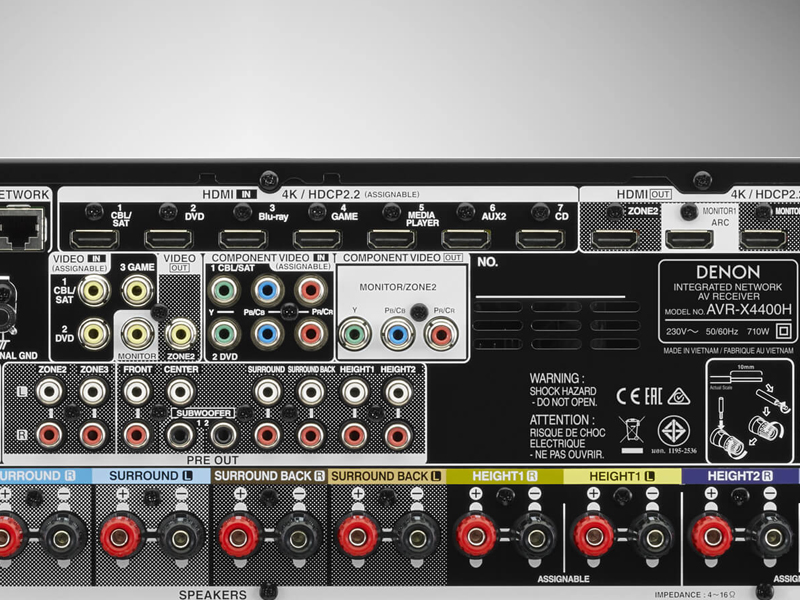Click the CE conformity mark
The width and height of the screenshot is (800, 600).
(629, 396)
